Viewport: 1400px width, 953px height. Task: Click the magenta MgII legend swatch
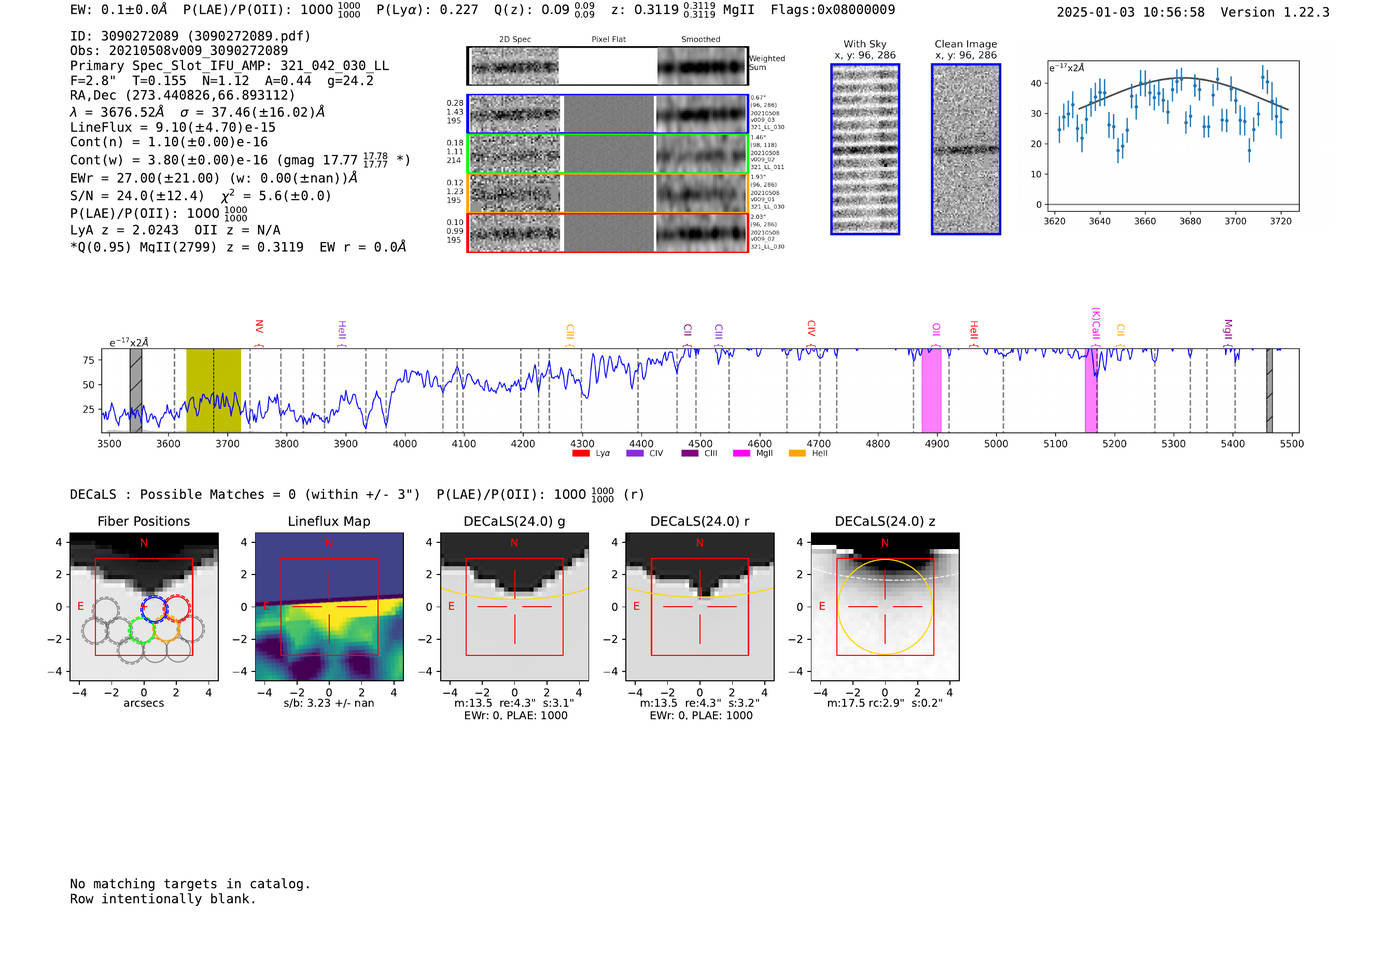pyautogui.click(x=742, y=454)
